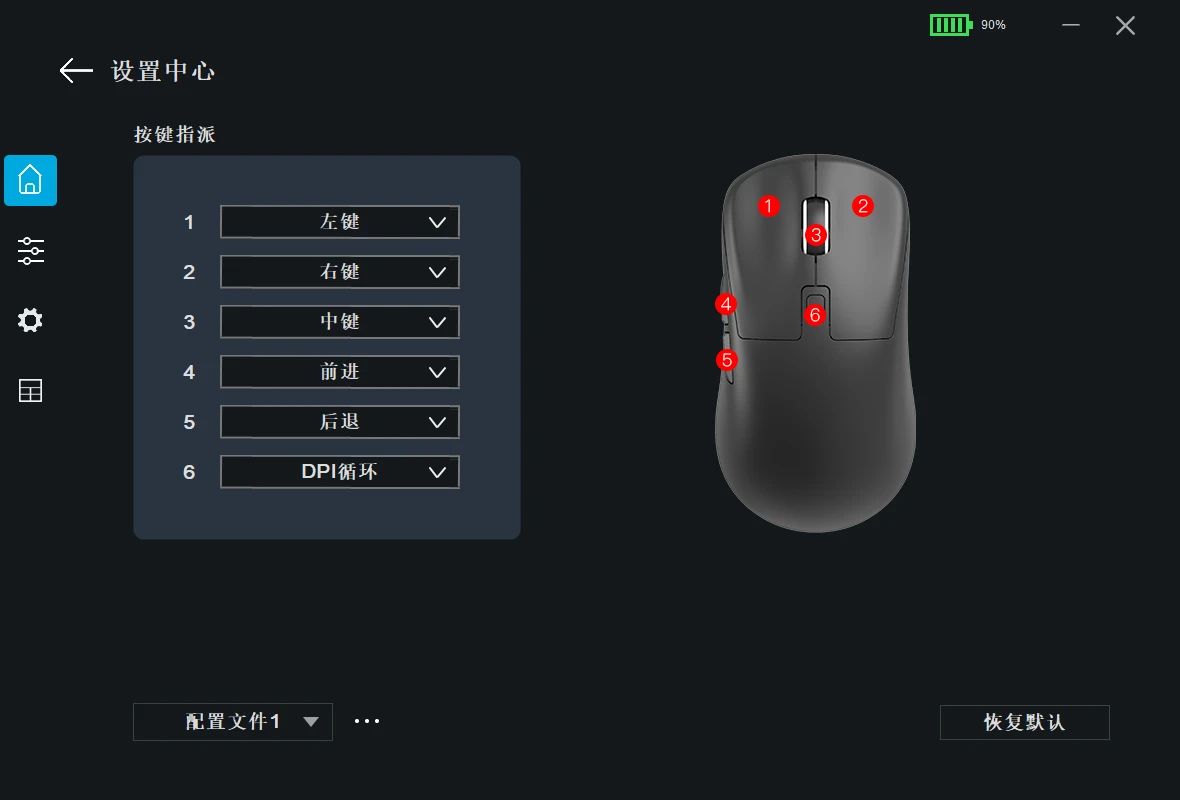Screen dimensions: 1180x800
Task: Expand the 左键 dropdown for key 1
Action: pyautogui.click(x=339, y=222)
